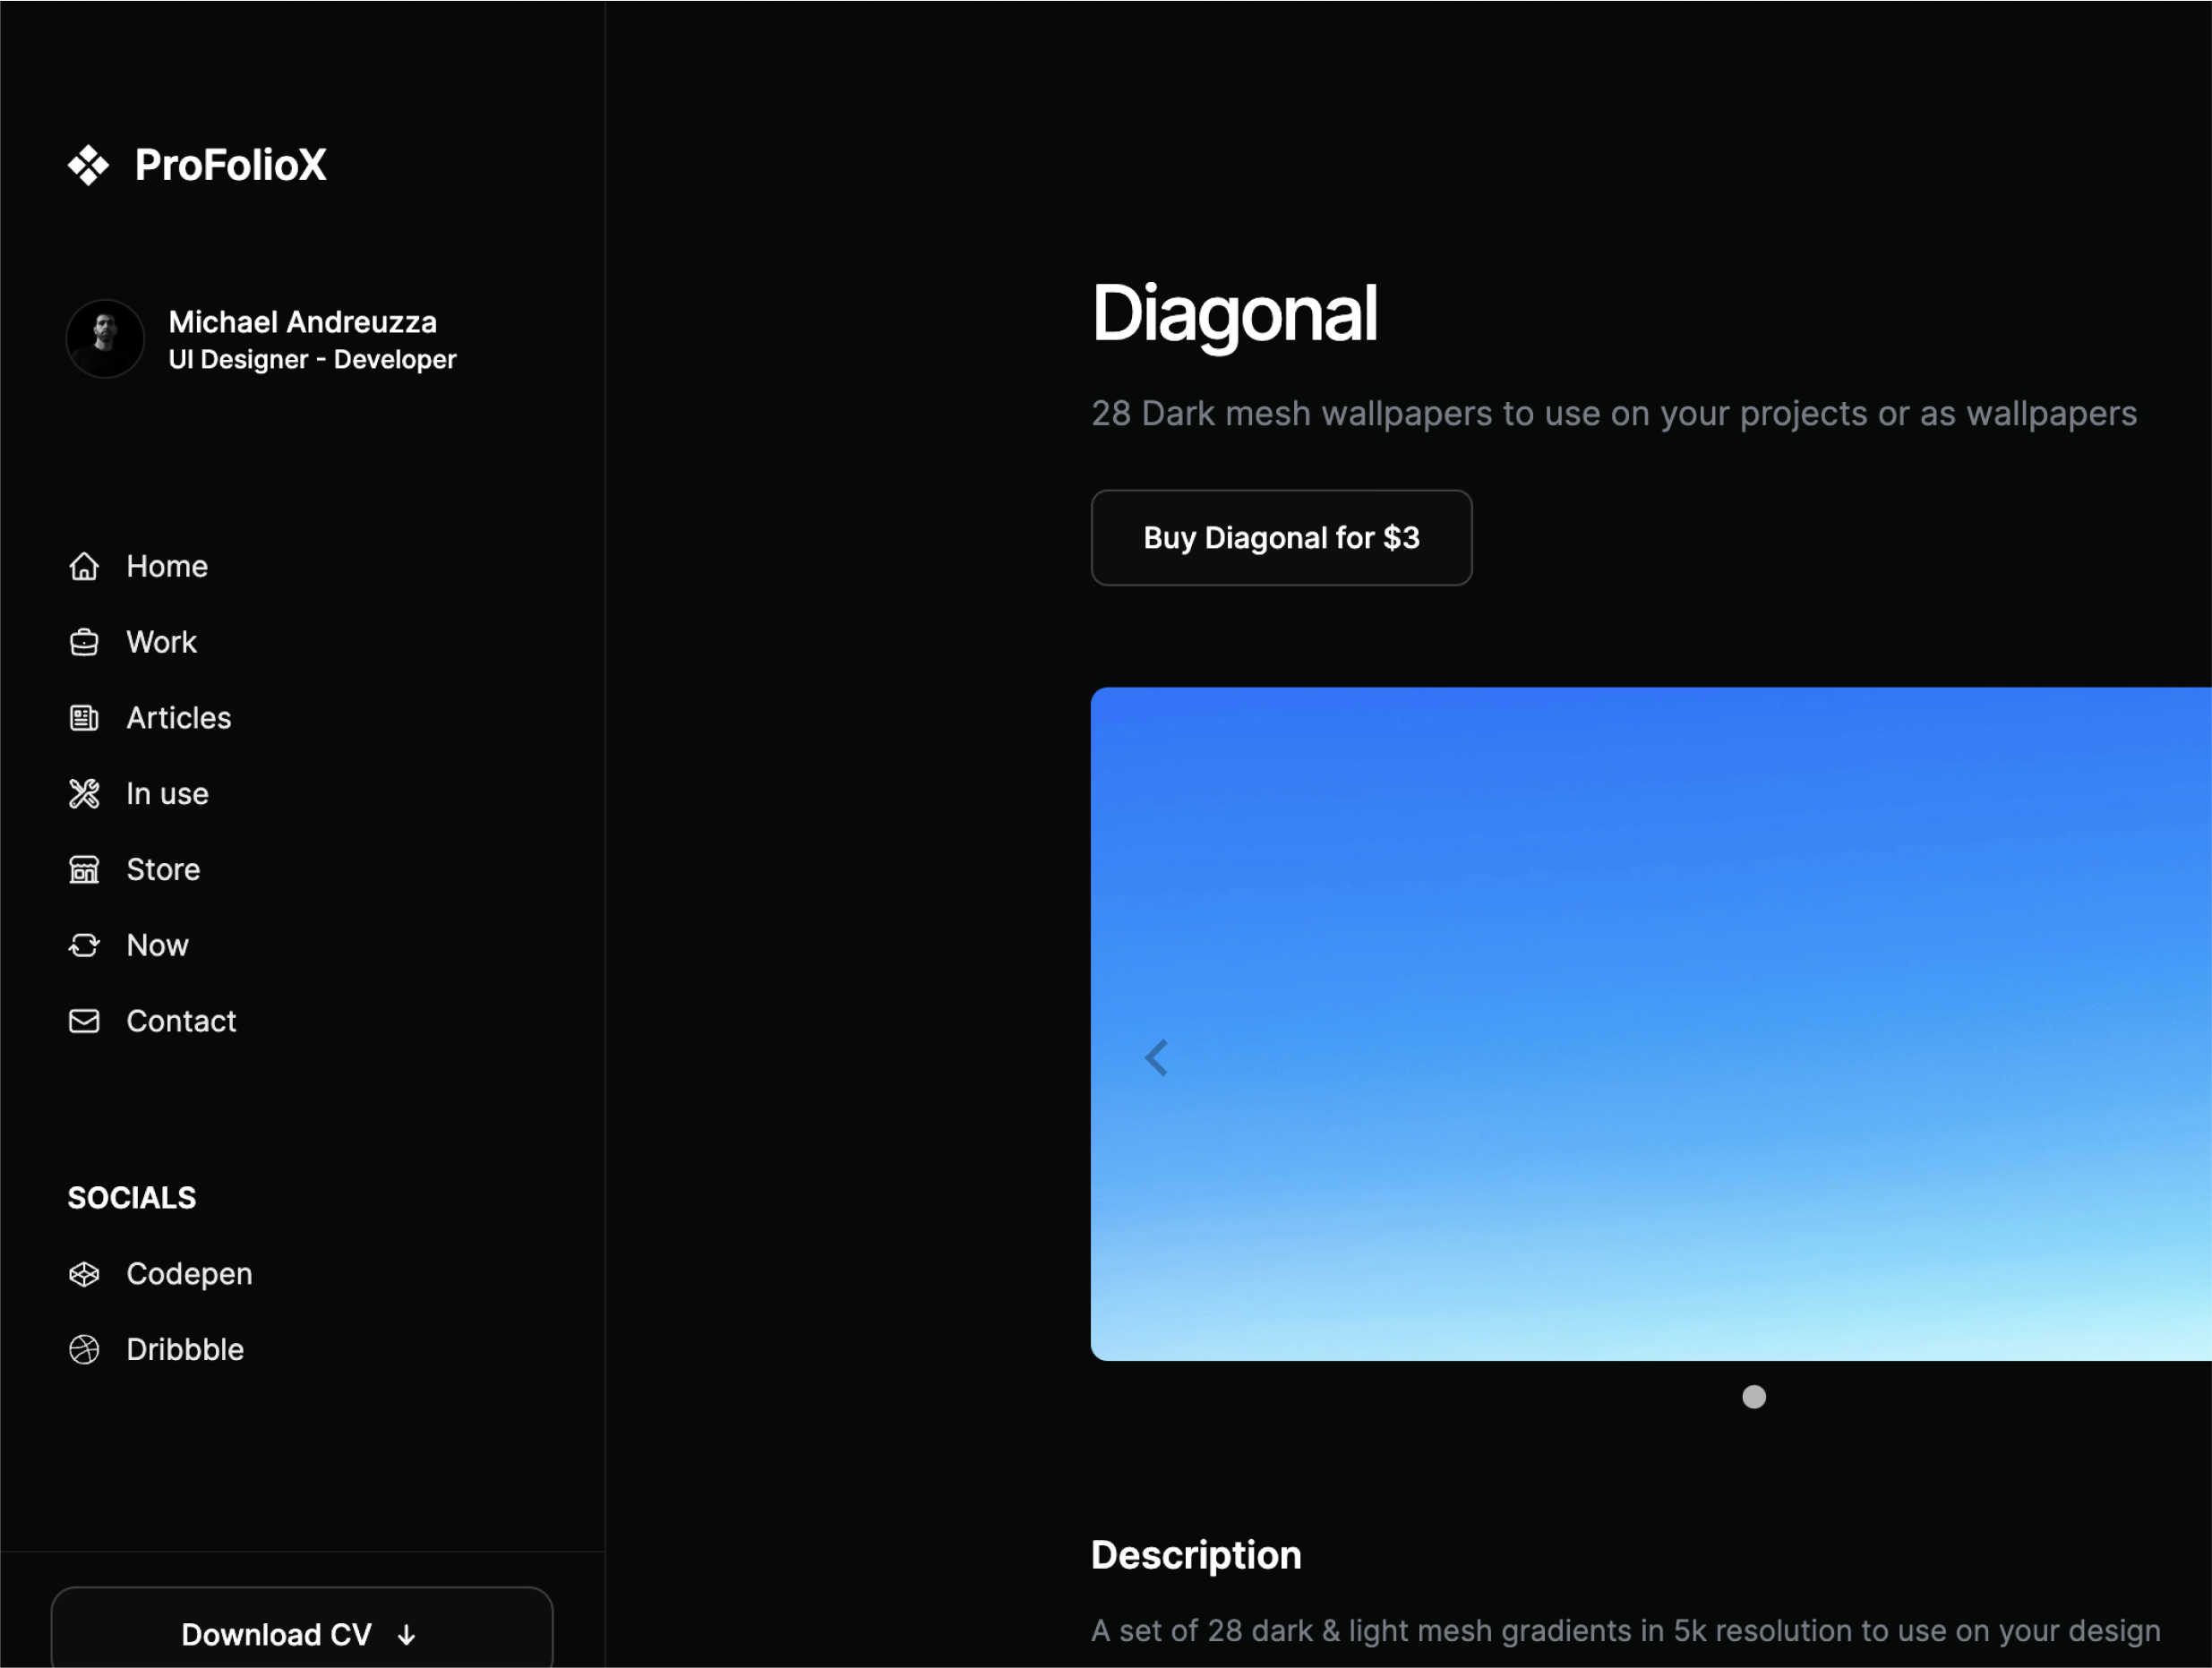The height and width of the screenshot is (1668, 2212).
Task: Click the UI Designer - Developer subtitle
Action: point(312,360)
